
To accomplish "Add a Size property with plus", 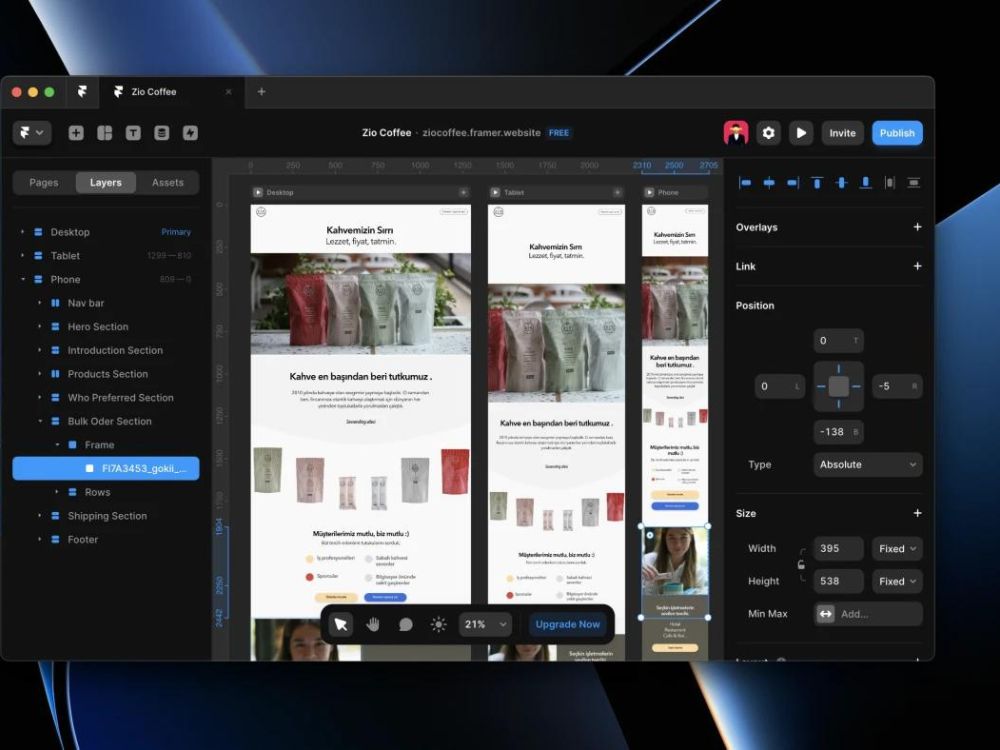I will pos(917,513).
